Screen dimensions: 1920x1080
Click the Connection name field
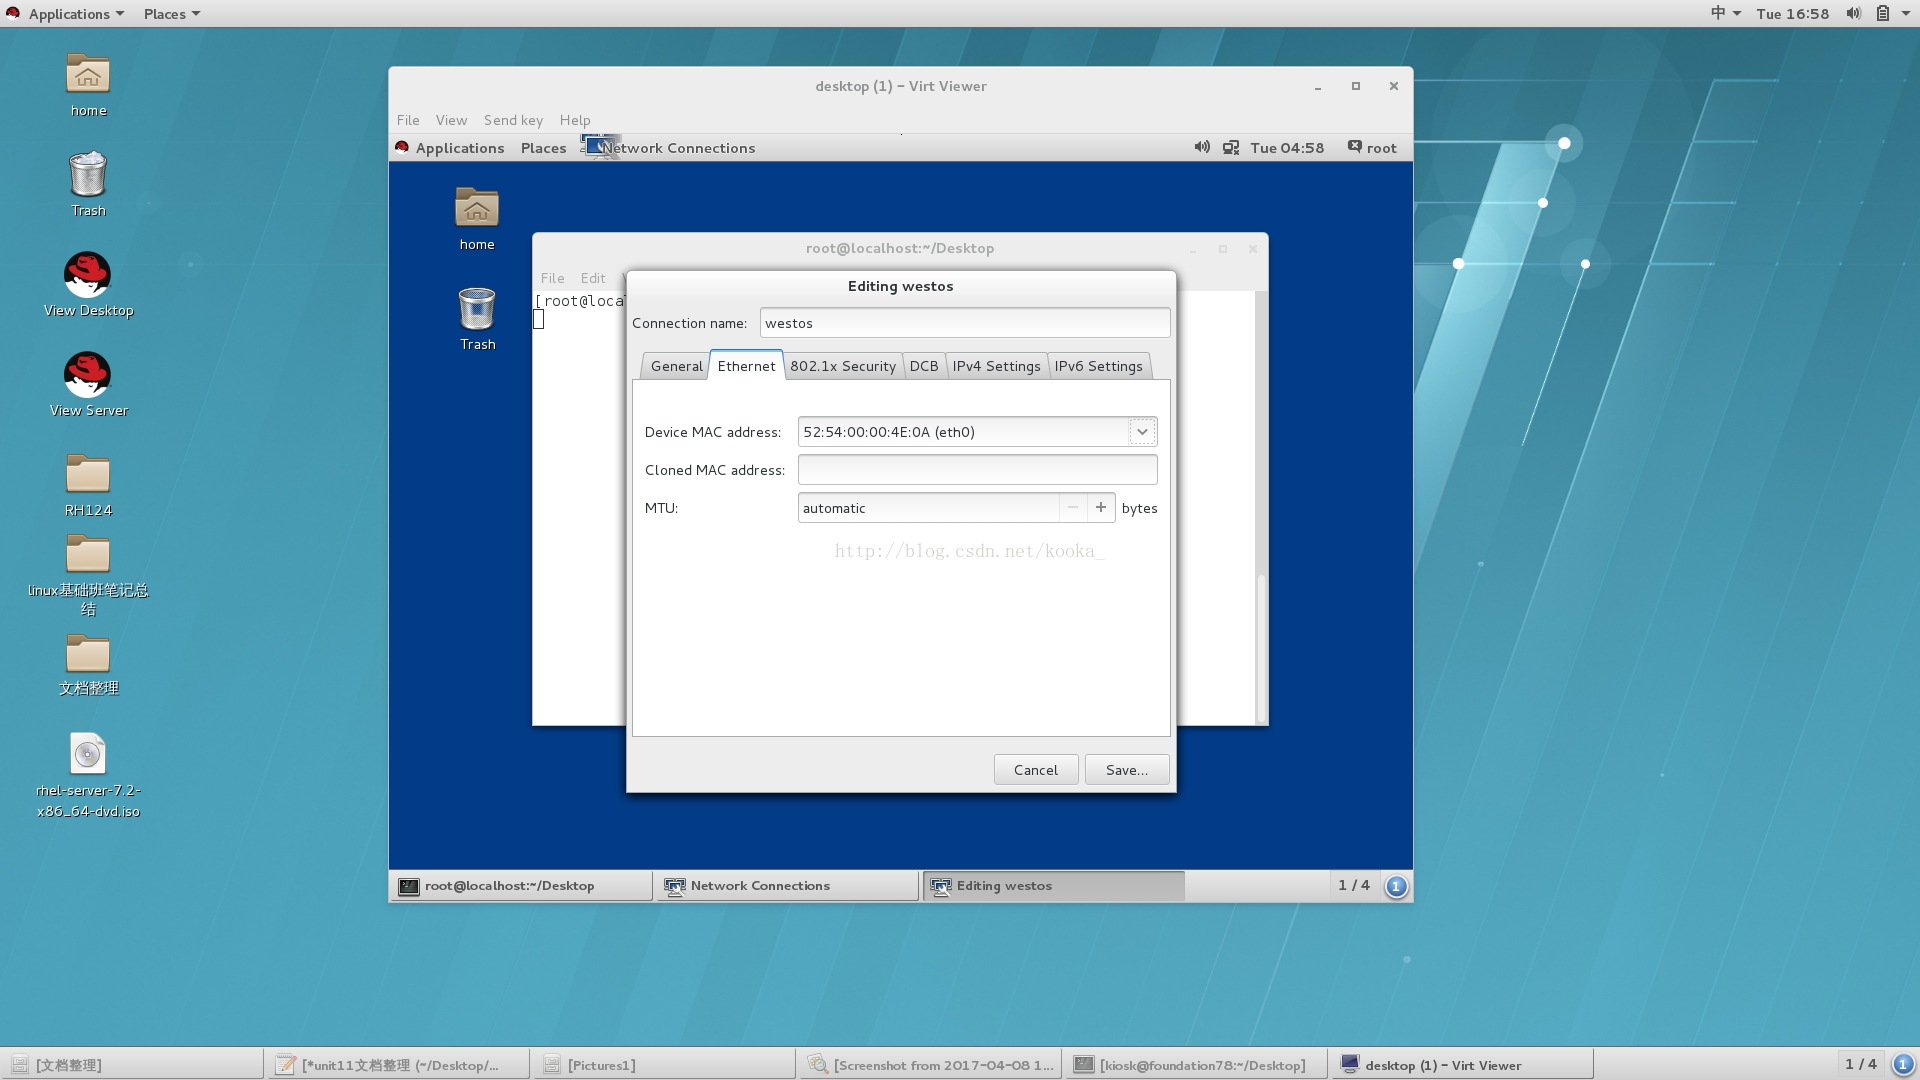(x=964, y=323)
